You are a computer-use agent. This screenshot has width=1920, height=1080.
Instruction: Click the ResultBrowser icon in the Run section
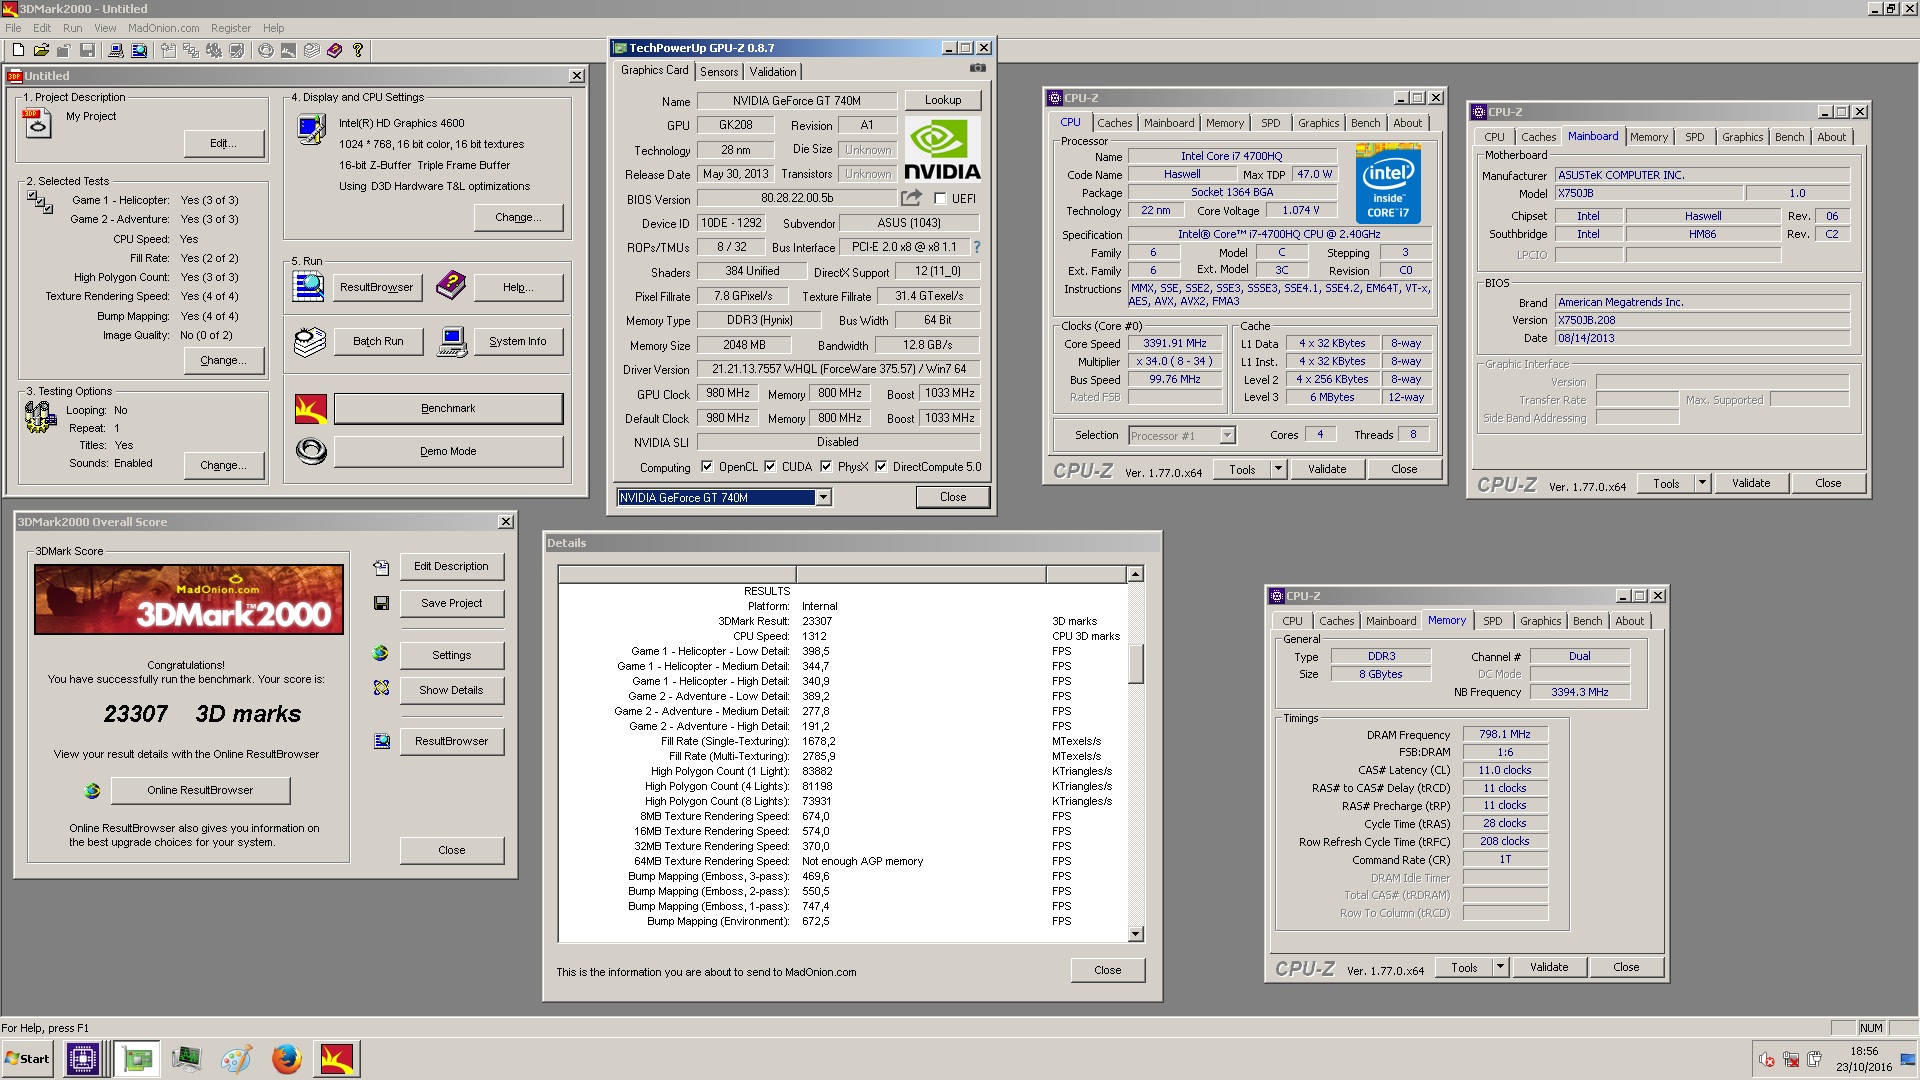(x=308, y=286)
